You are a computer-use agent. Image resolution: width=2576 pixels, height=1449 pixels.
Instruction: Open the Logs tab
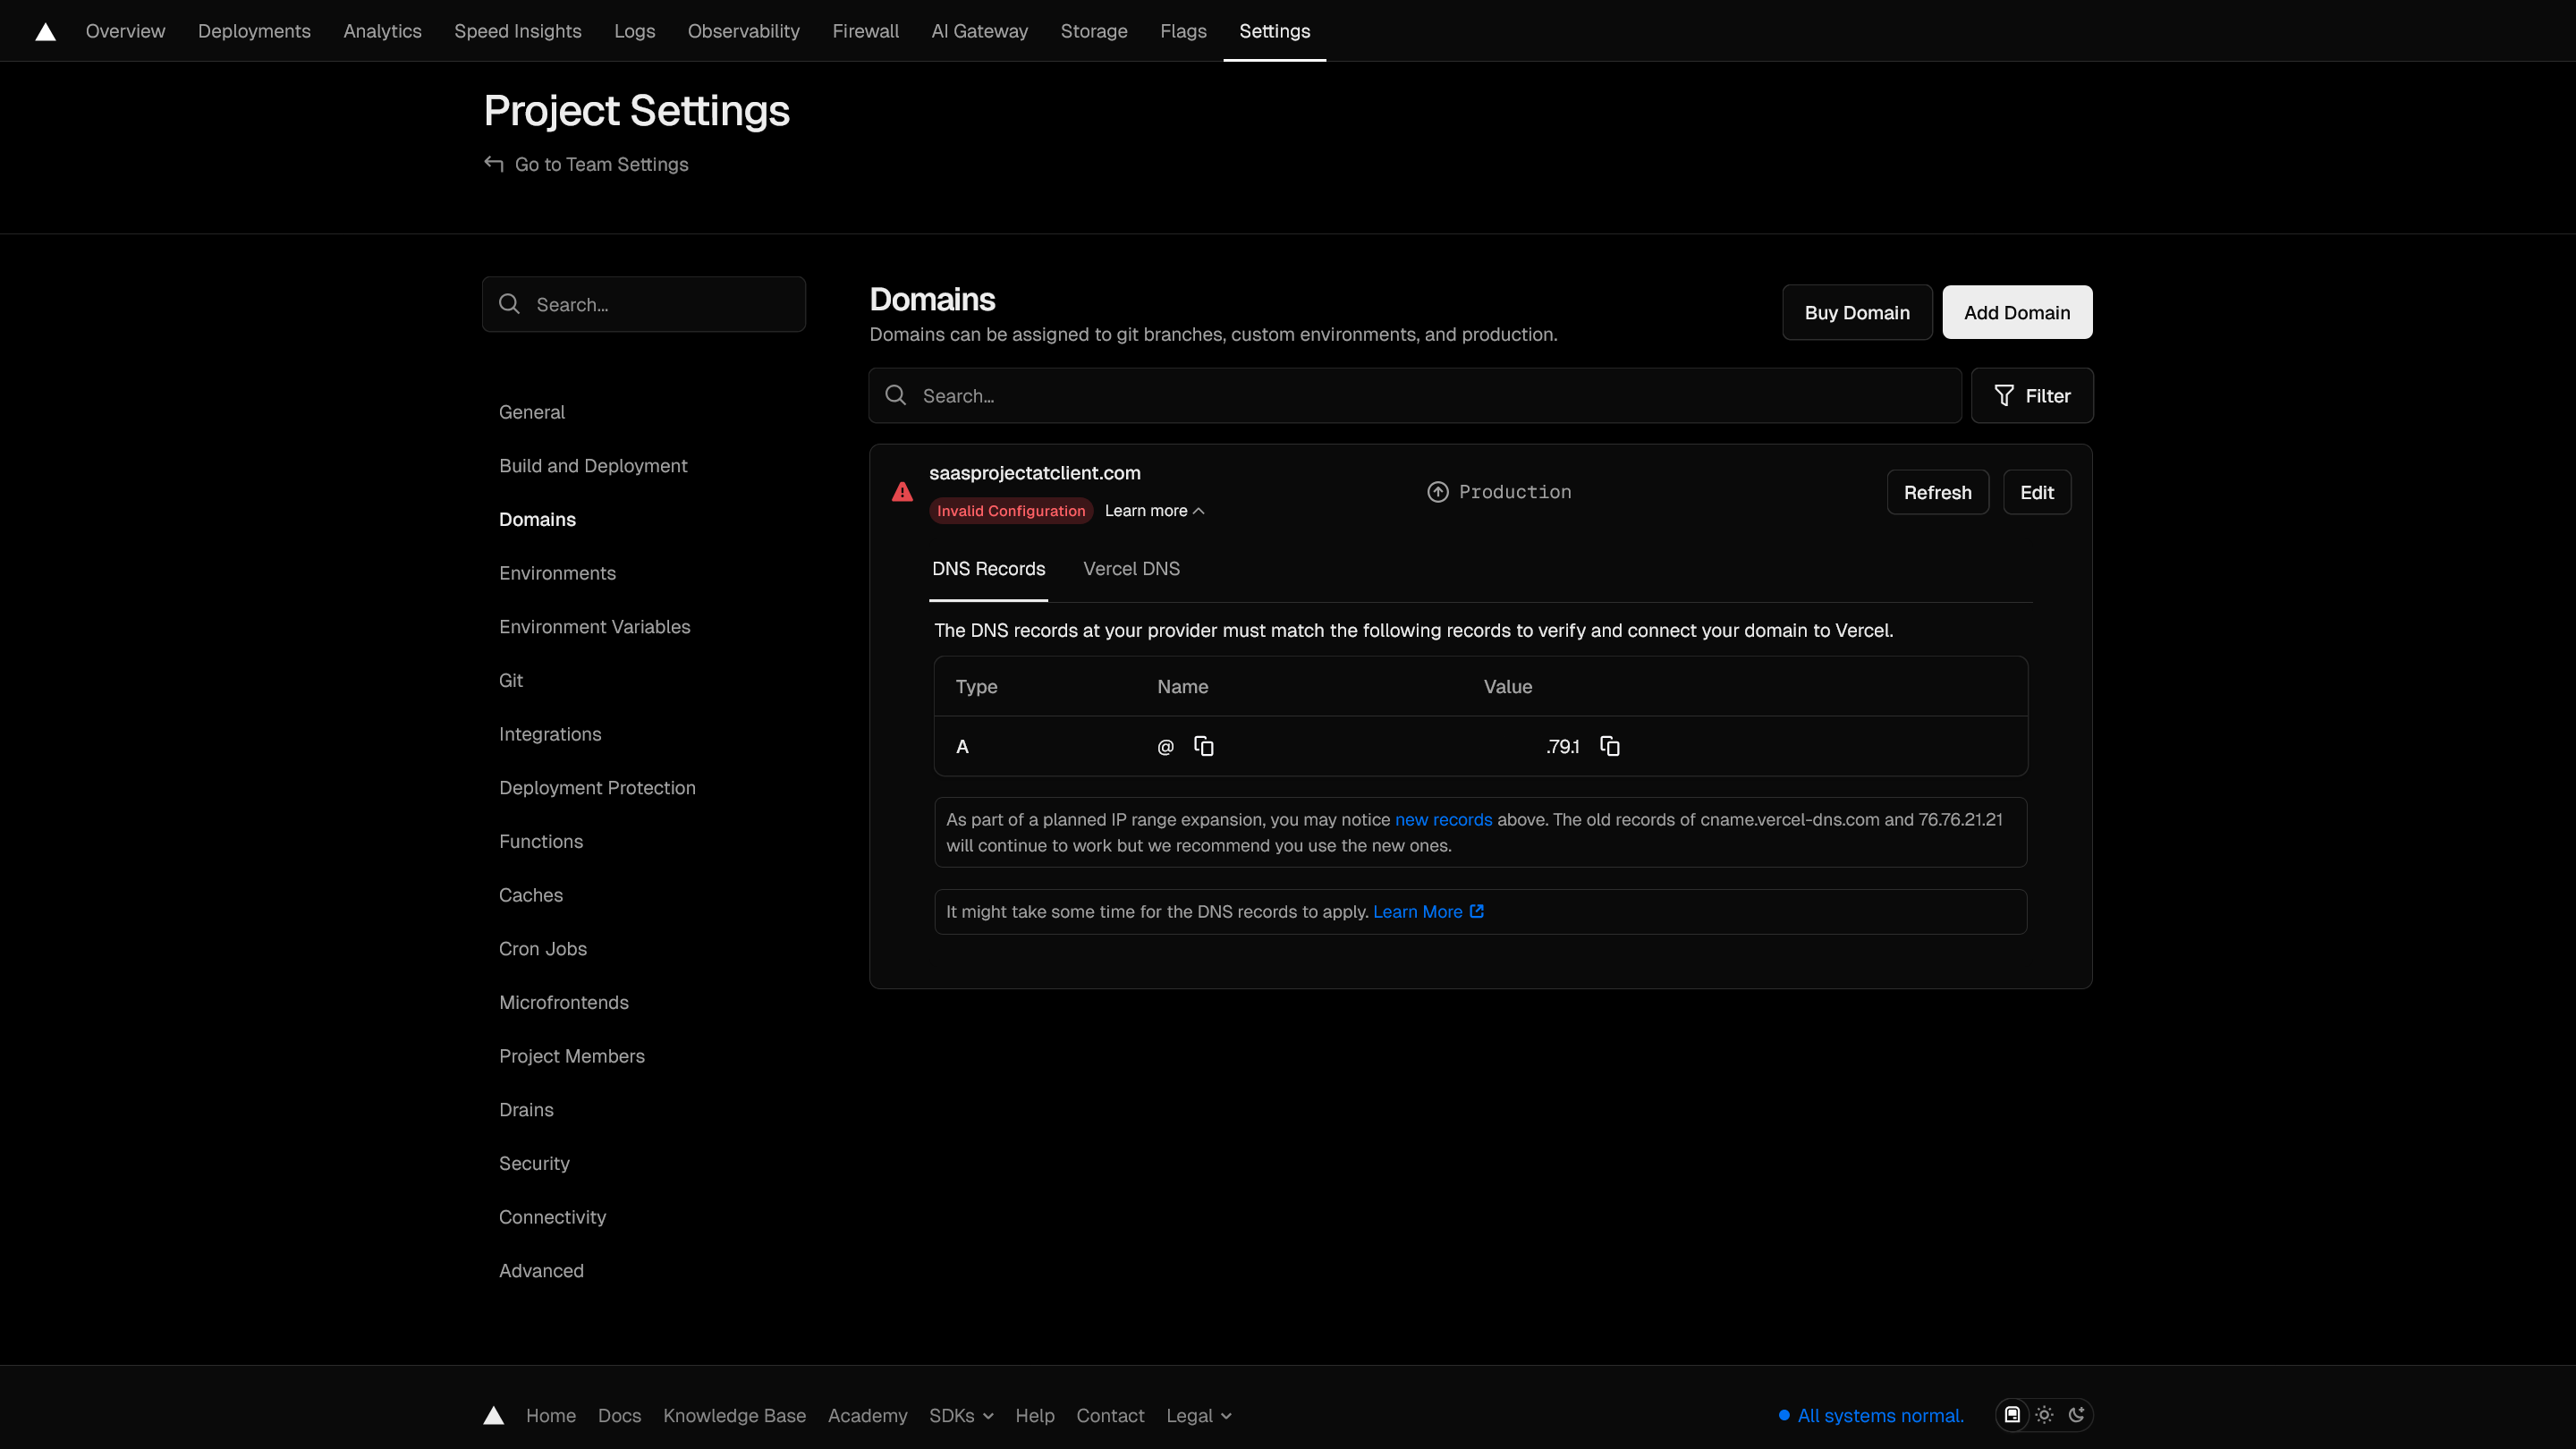tap(634, 31)
